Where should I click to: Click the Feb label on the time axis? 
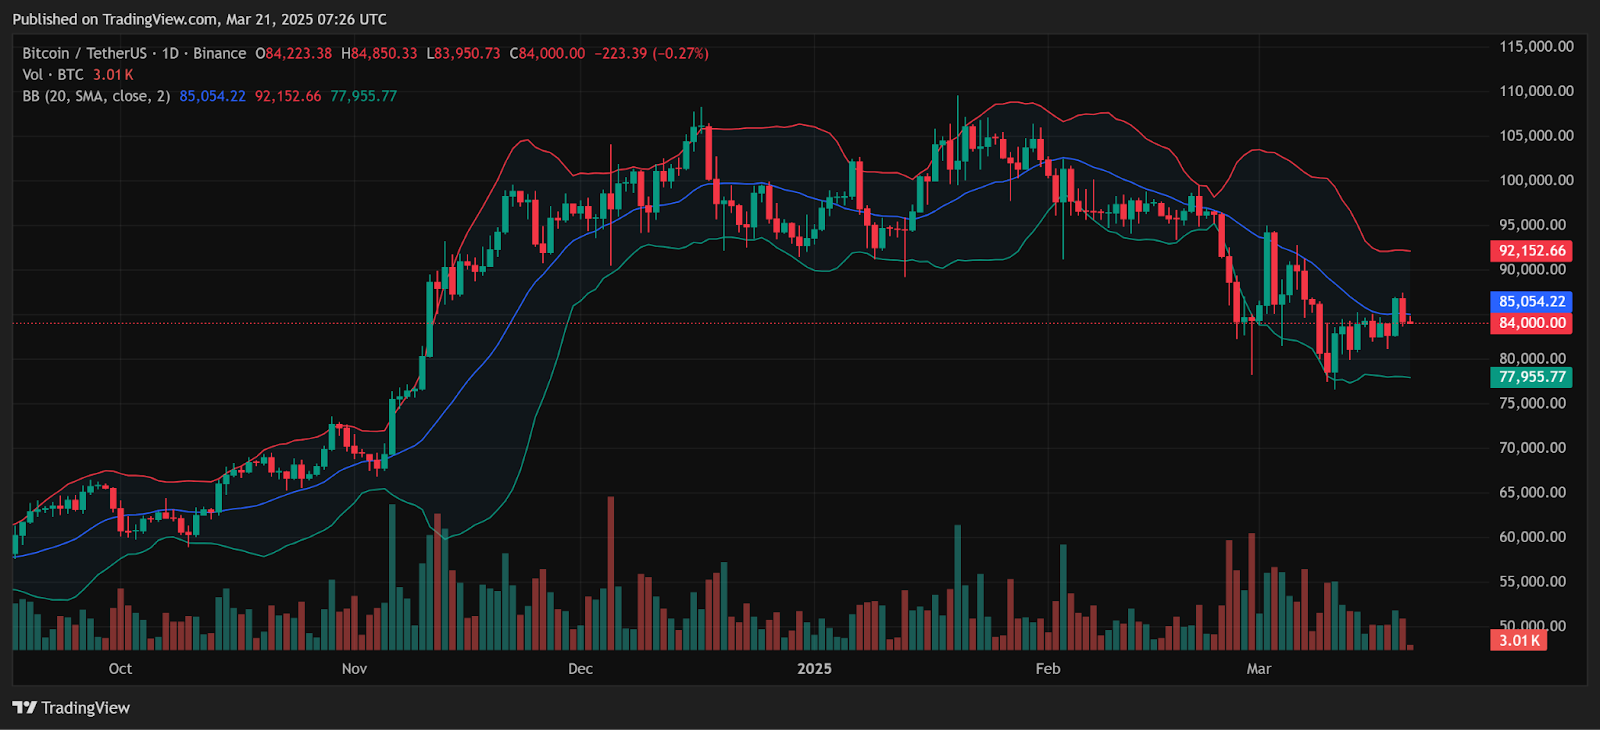(1048, 669)
